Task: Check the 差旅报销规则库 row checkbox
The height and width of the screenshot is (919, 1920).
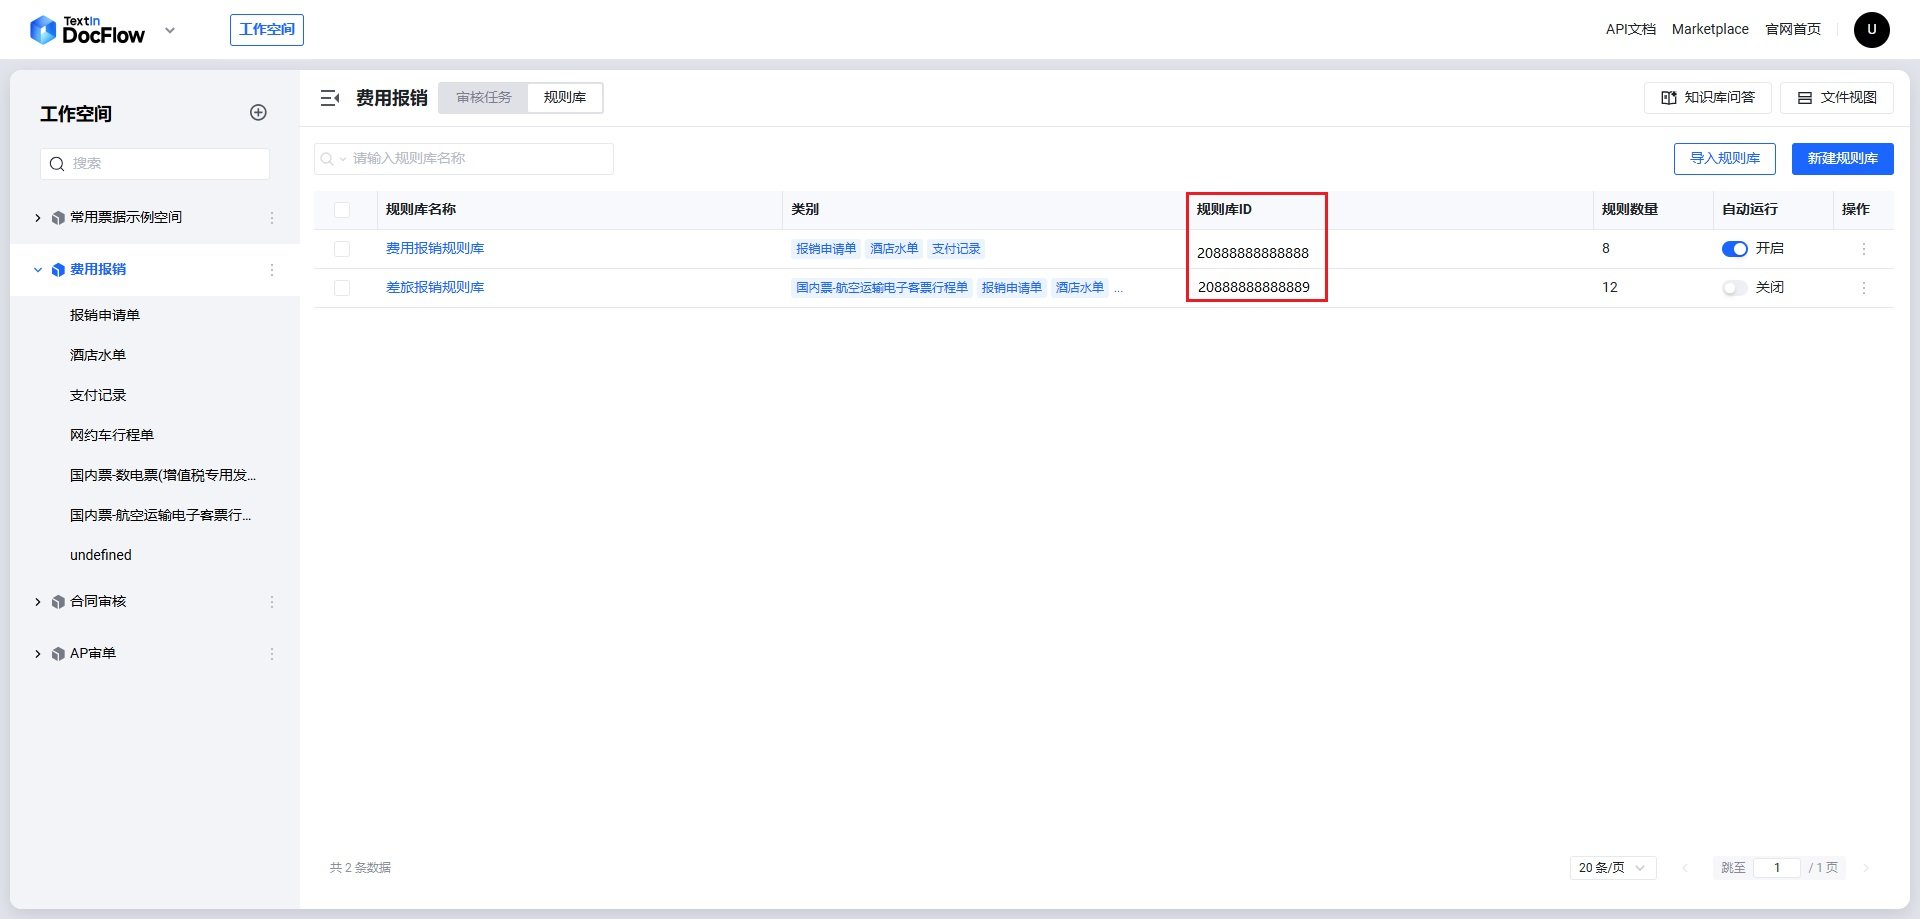Action: point(342,288)
